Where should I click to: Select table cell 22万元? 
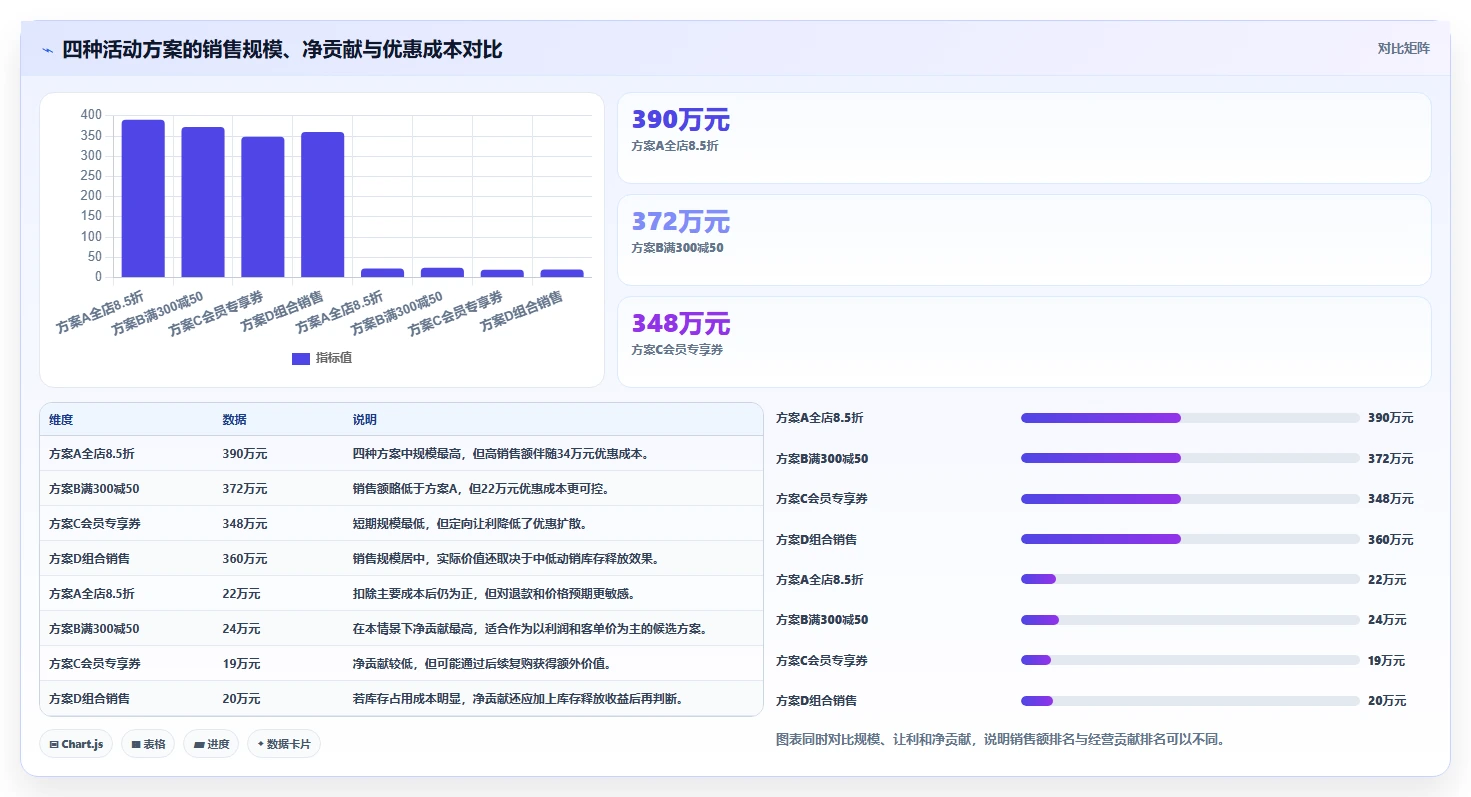pos(241,594)
